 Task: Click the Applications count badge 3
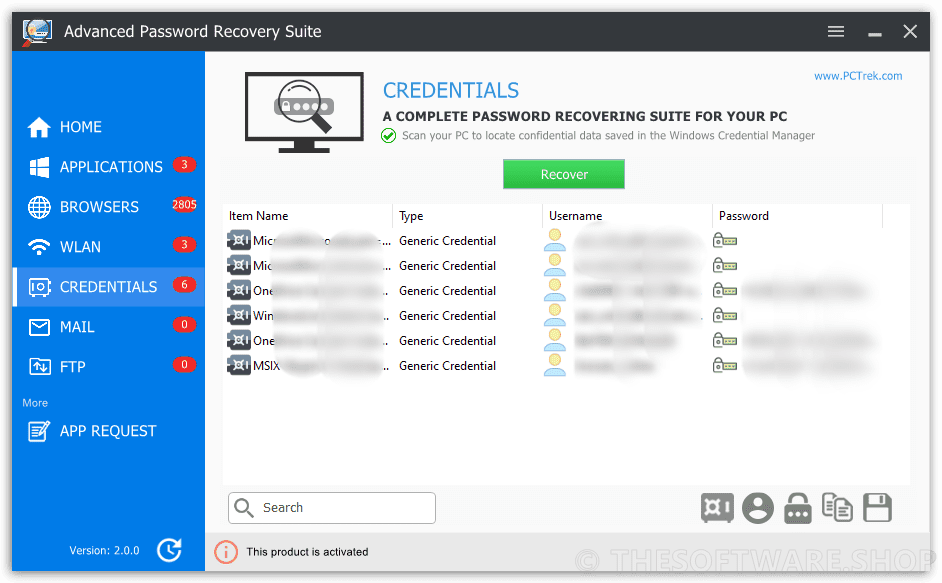point(184,165)
